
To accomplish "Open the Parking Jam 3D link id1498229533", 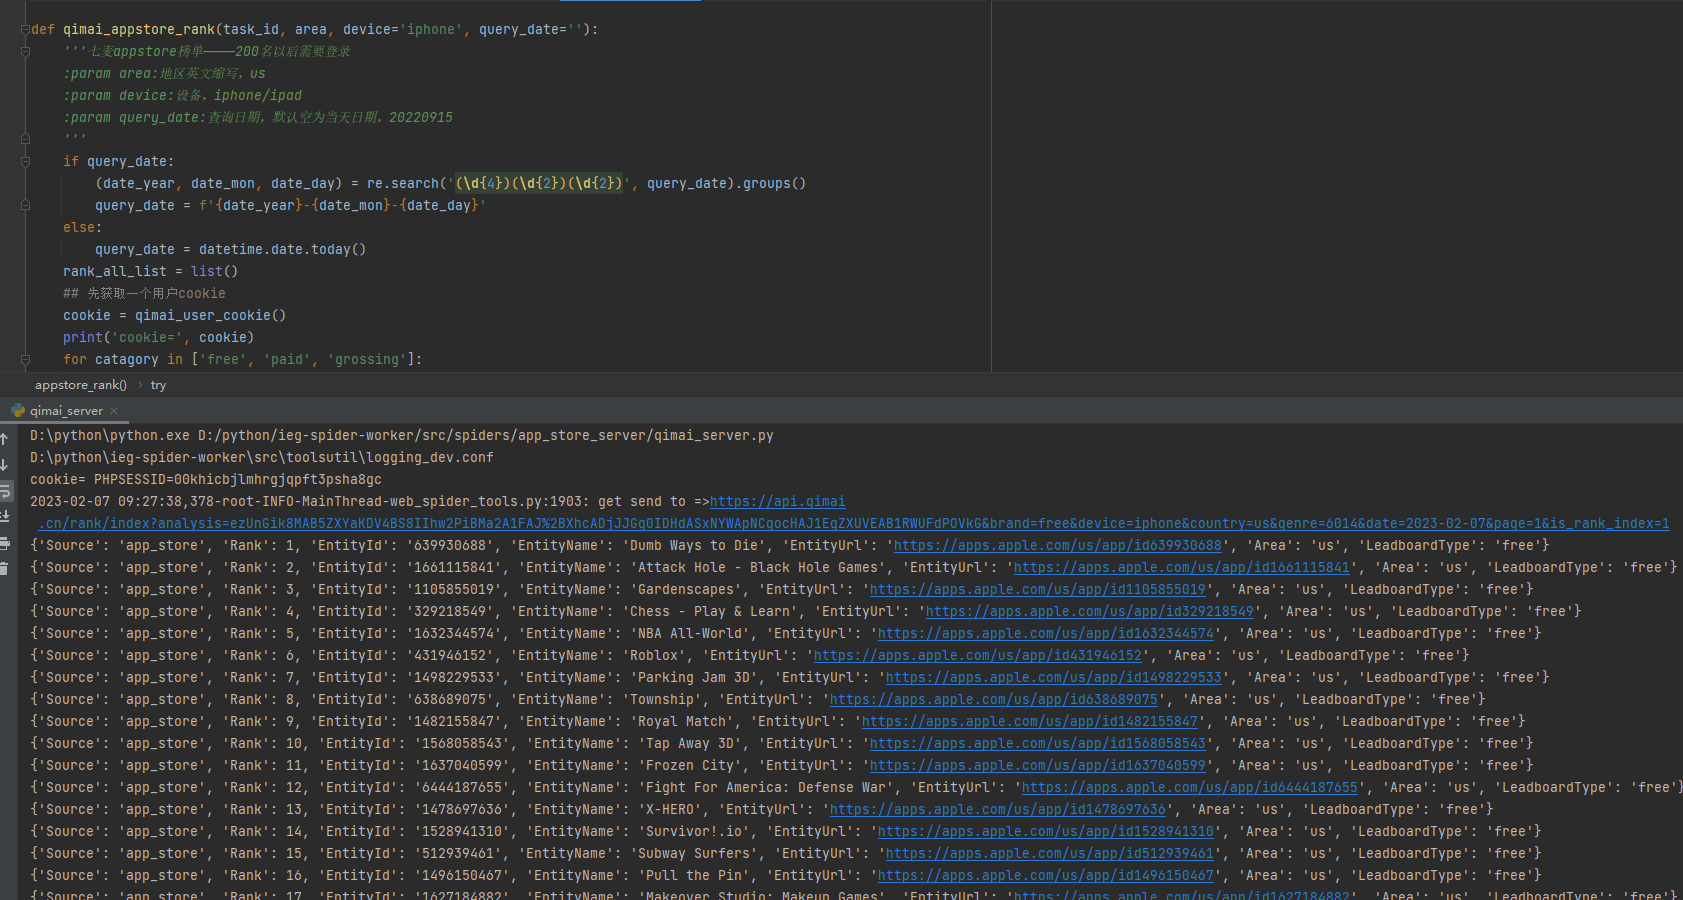I will (x=1053, y=677).
